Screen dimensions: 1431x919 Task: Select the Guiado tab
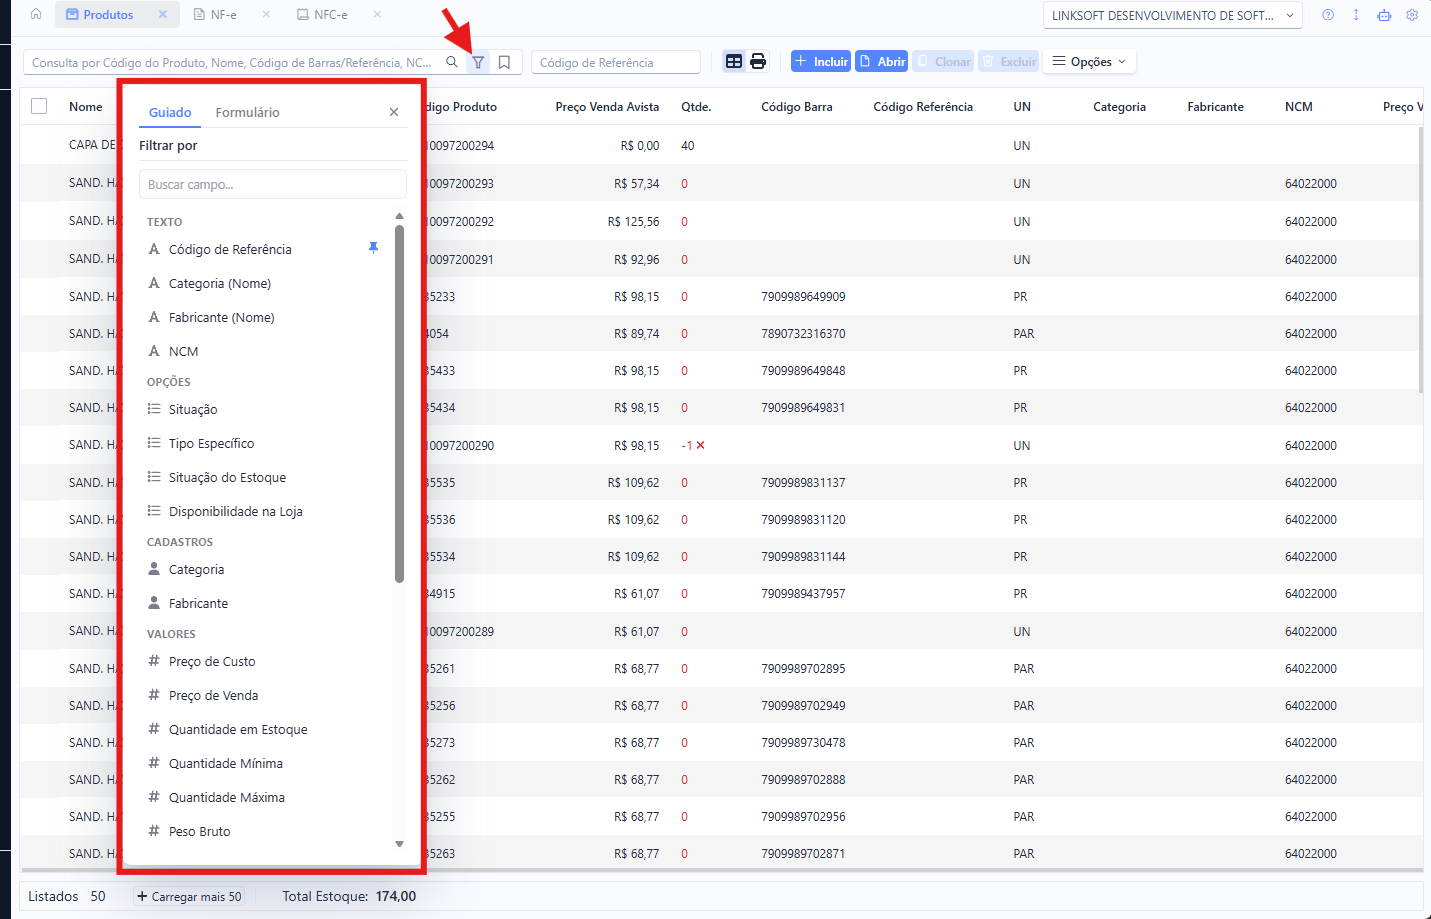170,112
